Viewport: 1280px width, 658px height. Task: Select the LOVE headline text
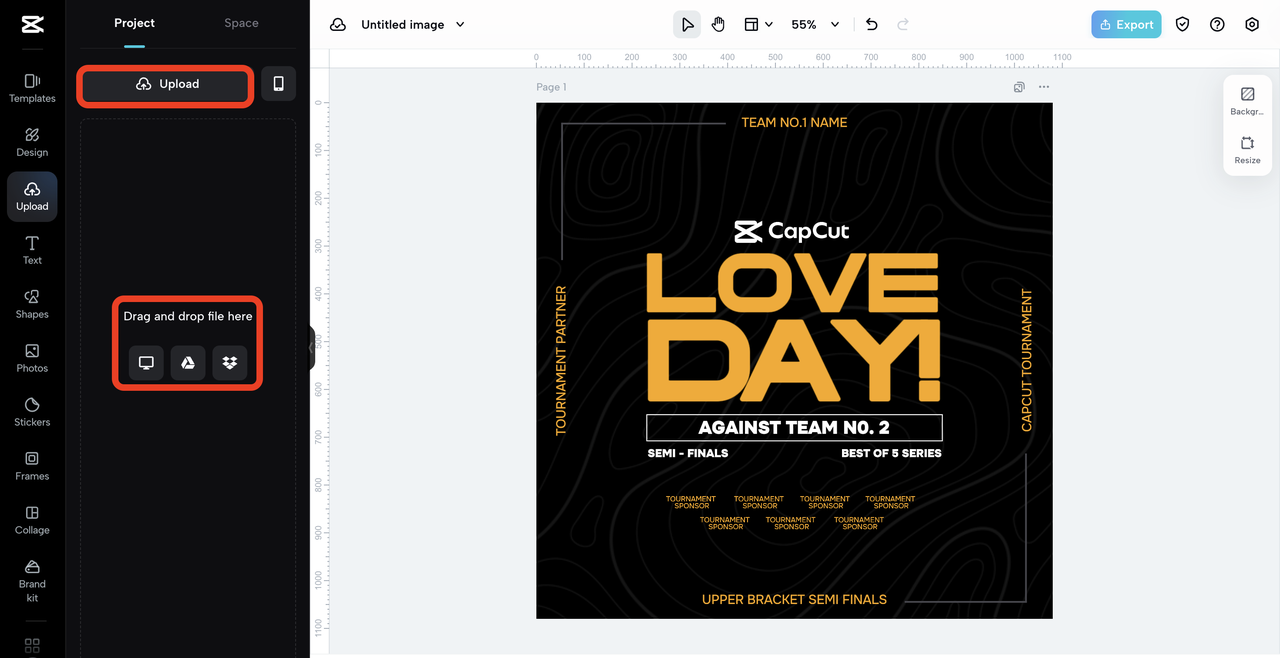[793, 284]
